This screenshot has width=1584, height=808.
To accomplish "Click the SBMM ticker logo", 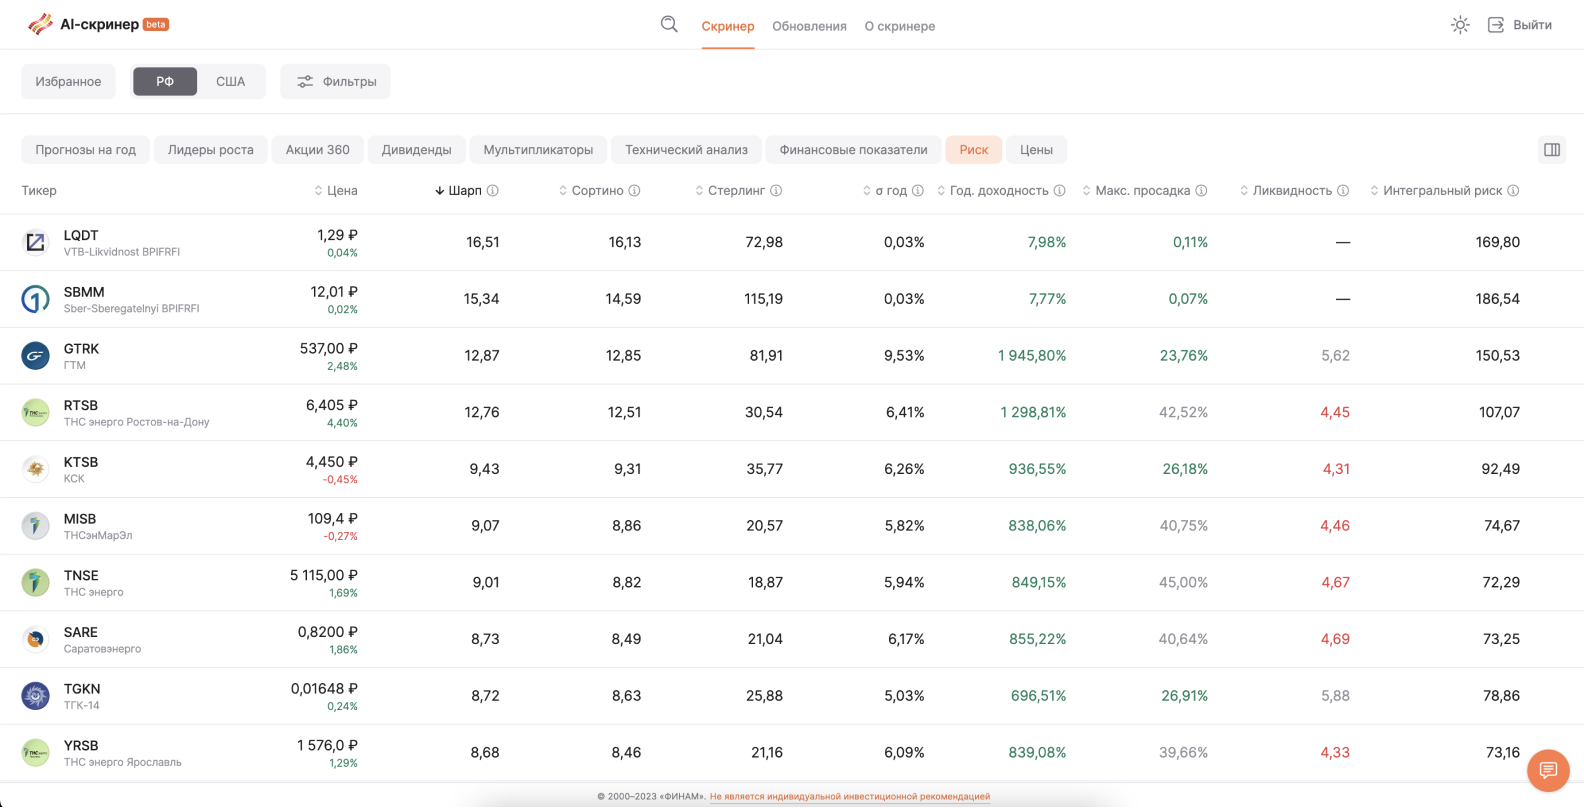I will [x=35, y=299].
